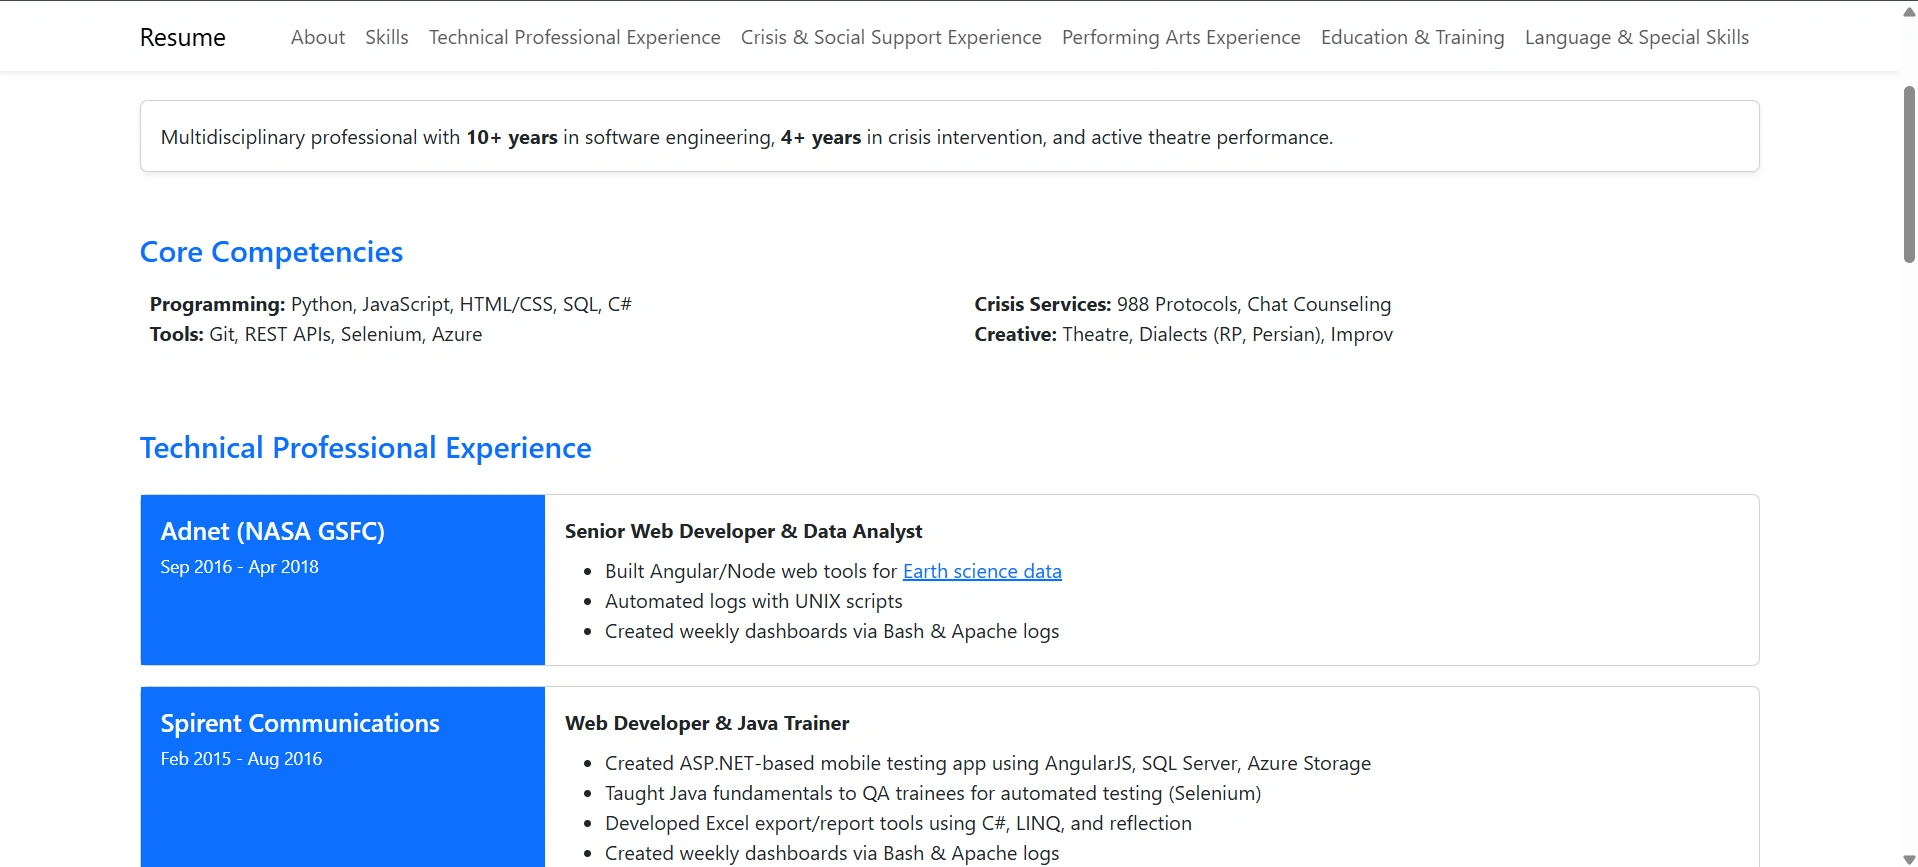1918x867 pixels.
Task: Open the Skills nav link
Action: 386,38
